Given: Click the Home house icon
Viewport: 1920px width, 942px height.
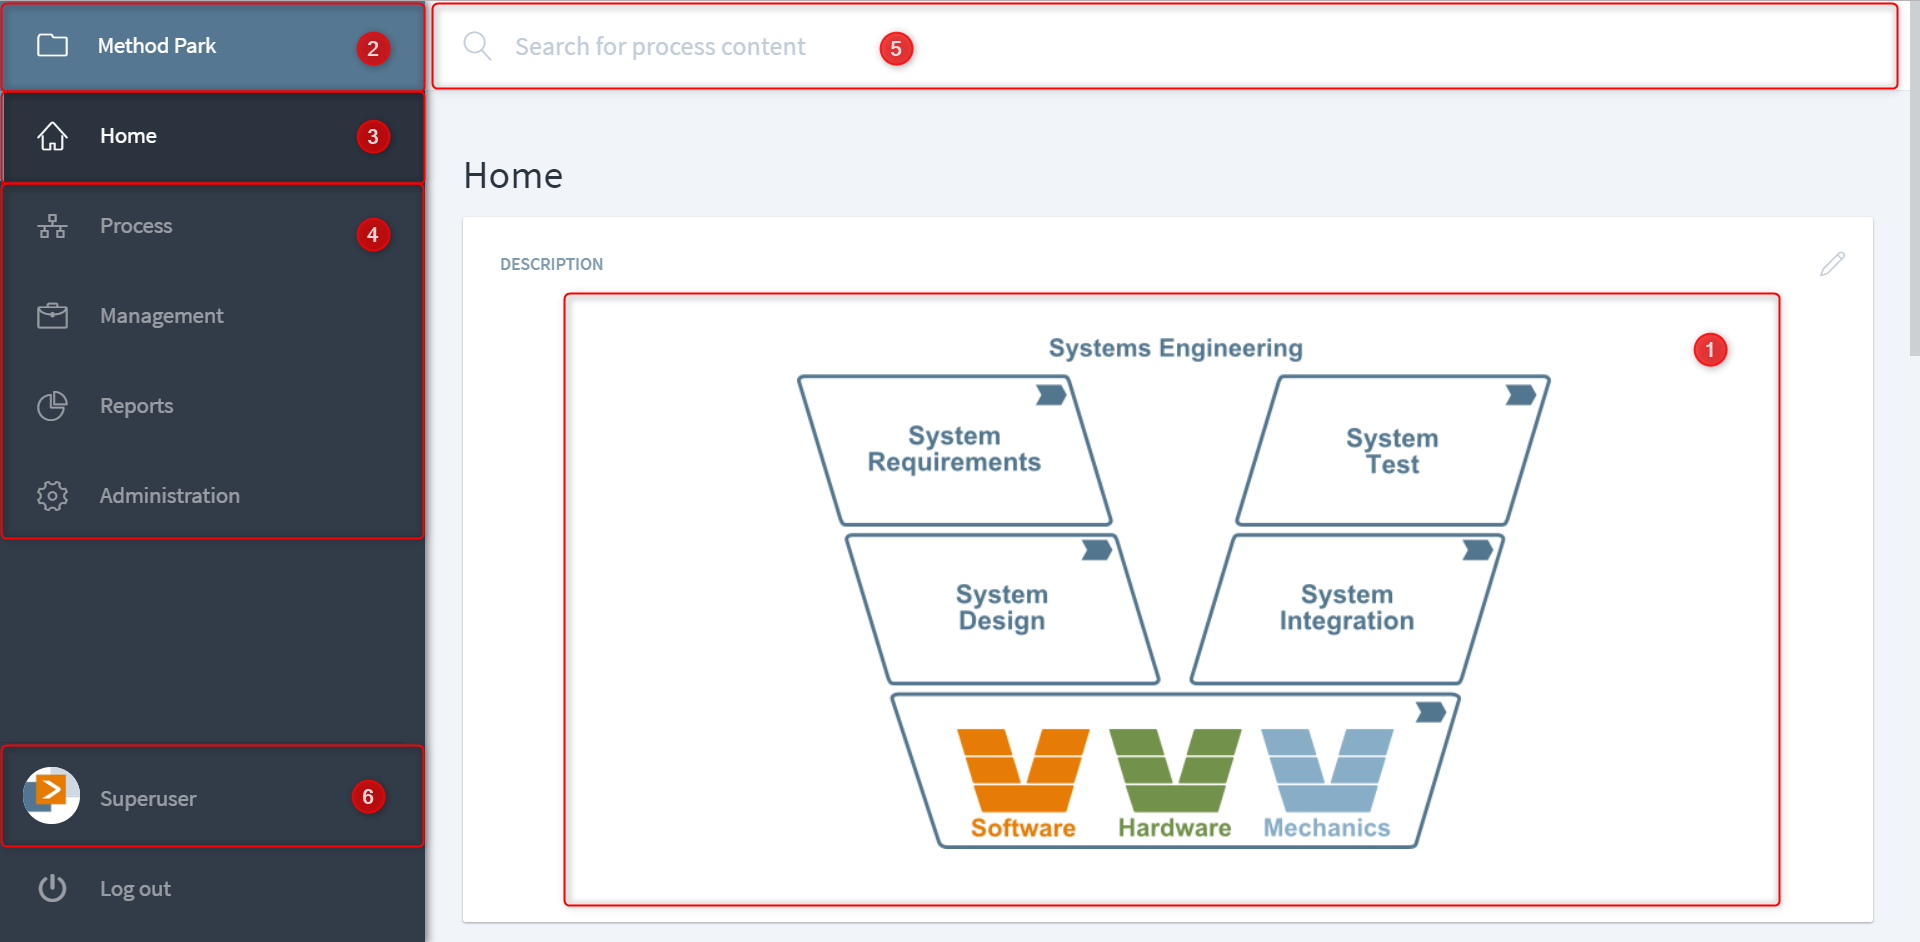Looking at the screenshot, I should point(52,136).
